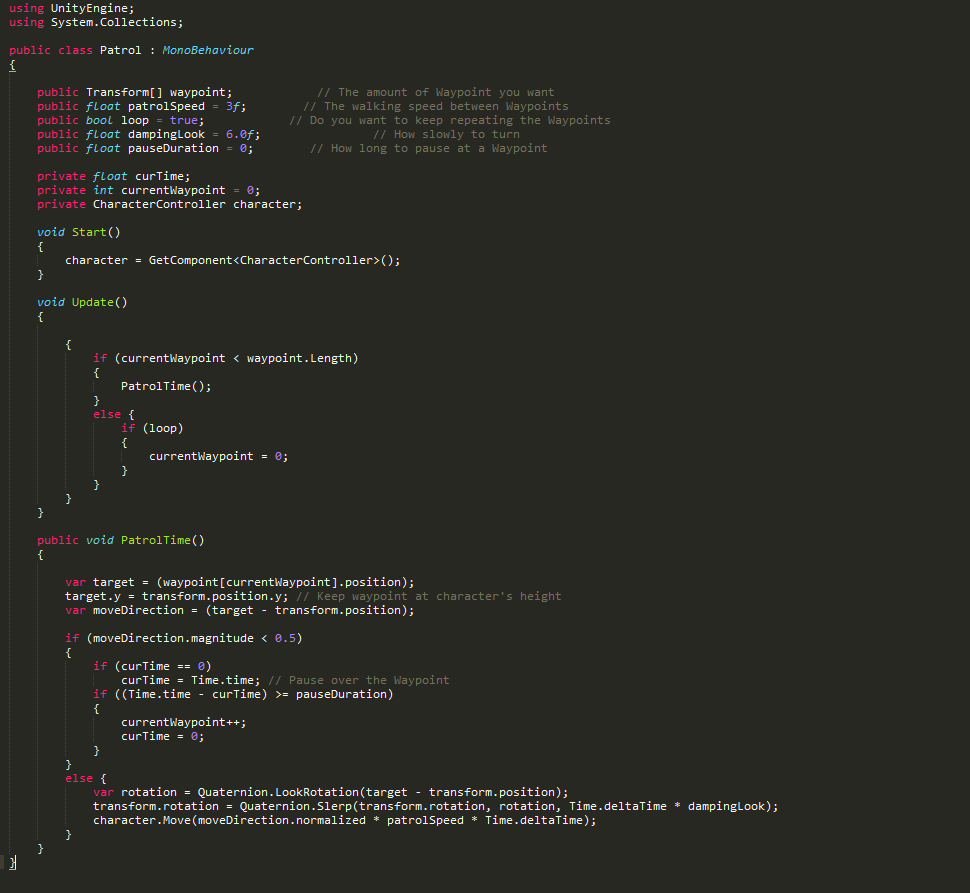Click the Update method name

92,302
